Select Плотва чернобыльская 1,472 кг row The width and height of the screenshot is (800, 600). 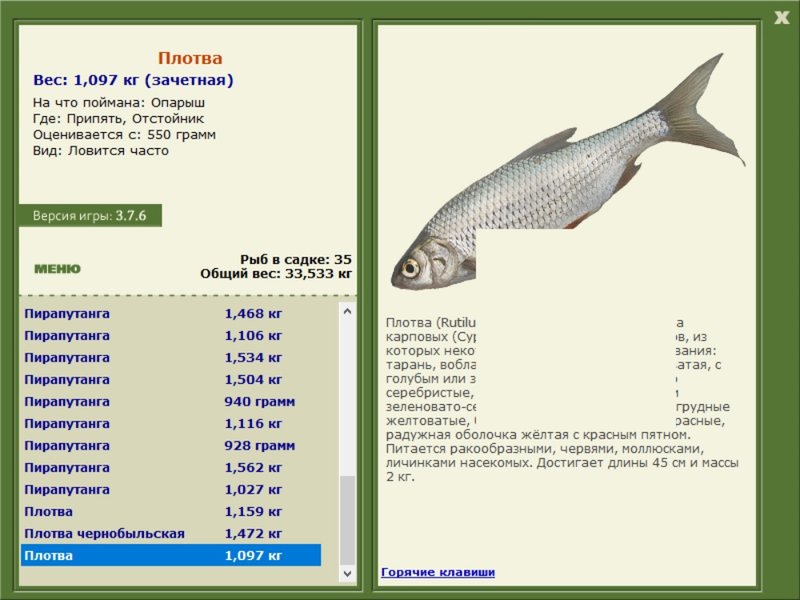[171, 533]
